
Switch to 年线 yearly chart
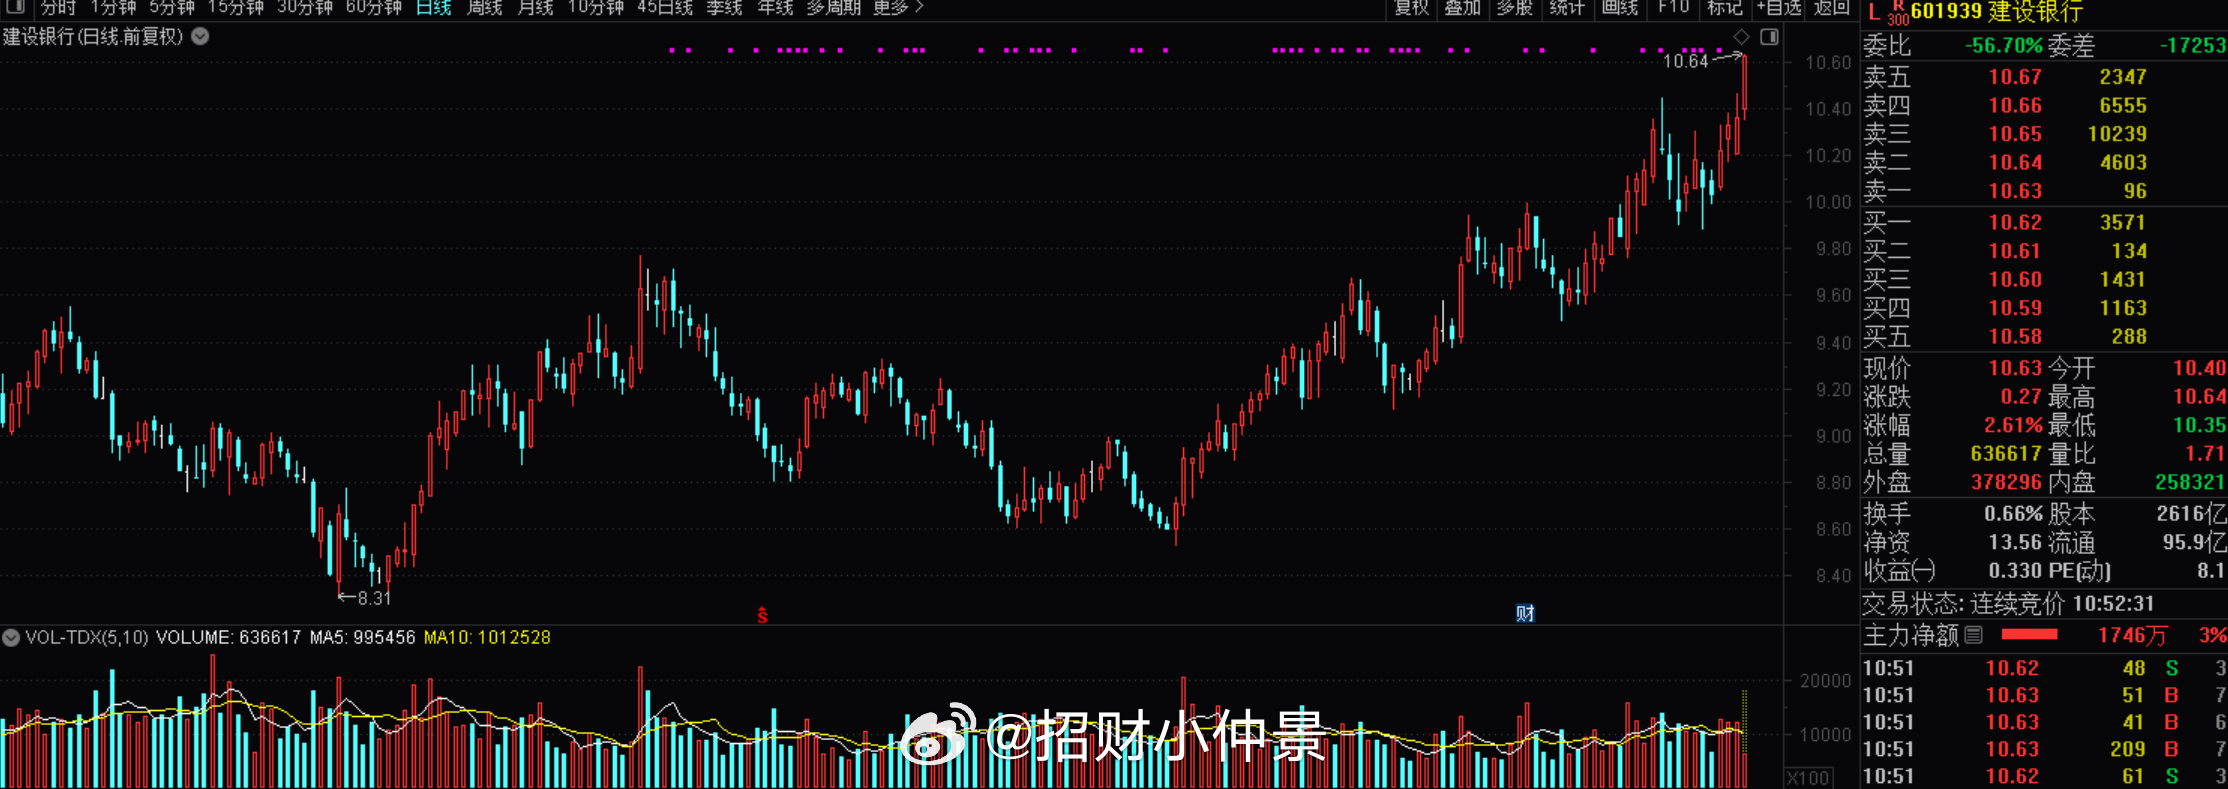tap(775, 8)
